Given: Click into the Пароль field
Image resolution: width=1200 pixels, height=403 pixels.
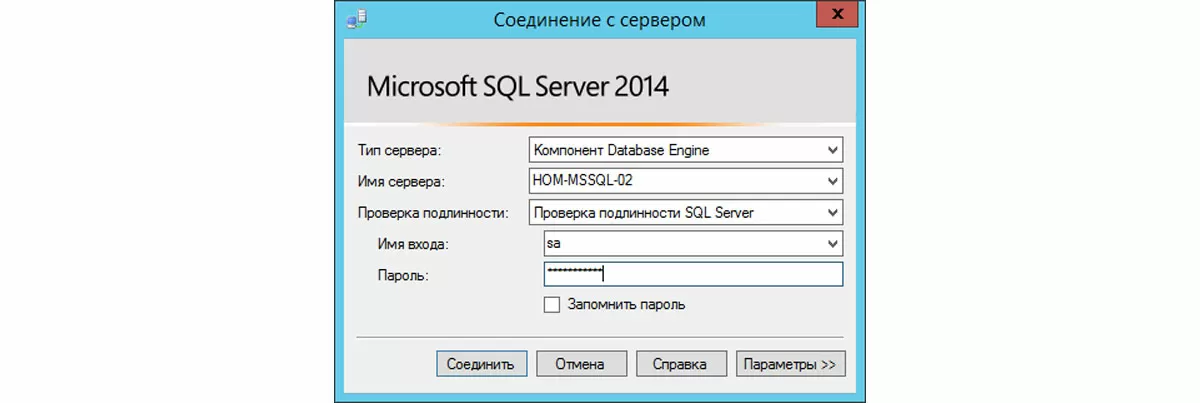Looking at the screenshot, I should pyautogui.click(x=693, y=274).
